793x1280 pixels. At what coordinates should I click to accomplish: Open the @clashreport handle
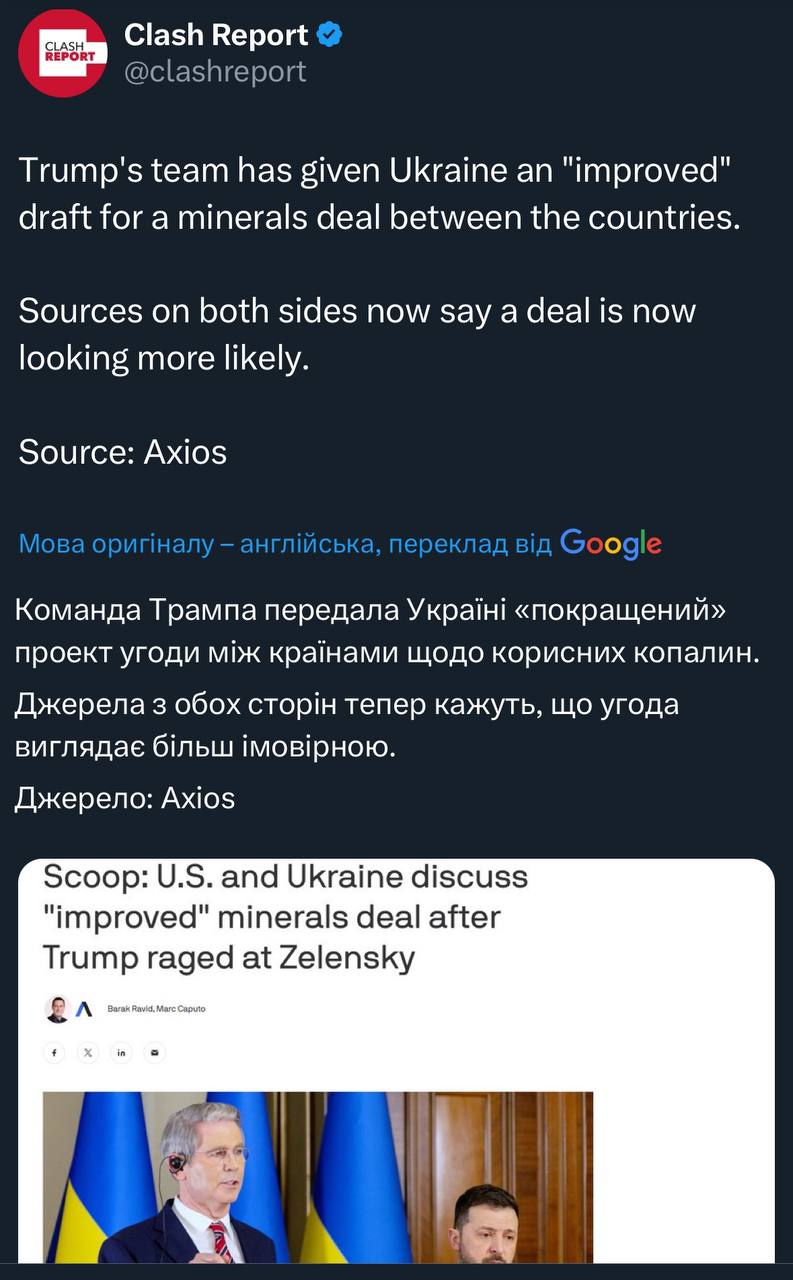(x=215, y=72)
